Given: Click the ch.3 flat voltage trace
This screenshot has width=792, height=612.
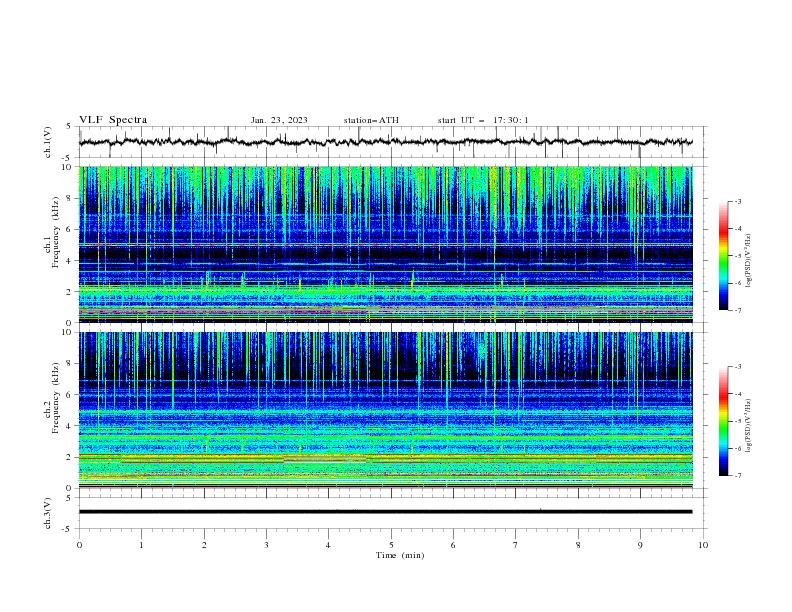Looking at the screenshot, I should (385, 512).
